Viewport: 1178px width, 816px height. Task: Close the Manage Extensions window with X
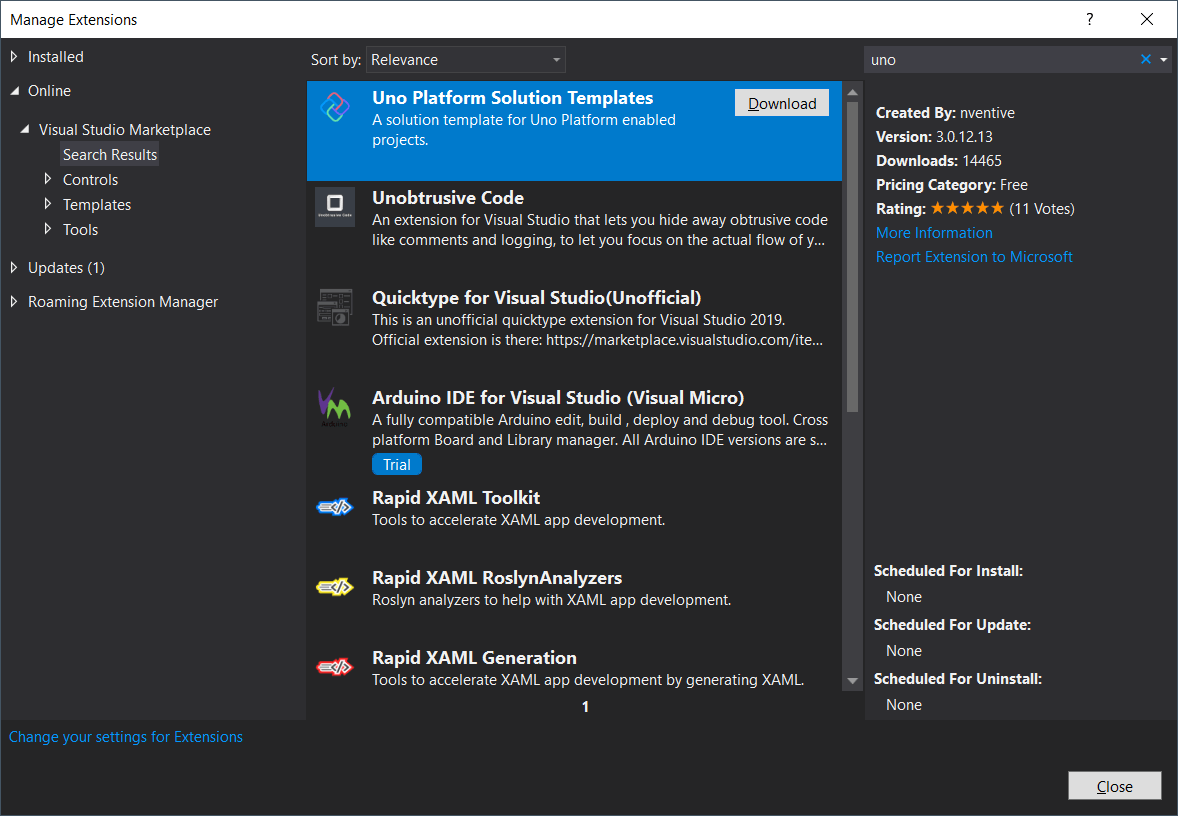point(1146,20)
